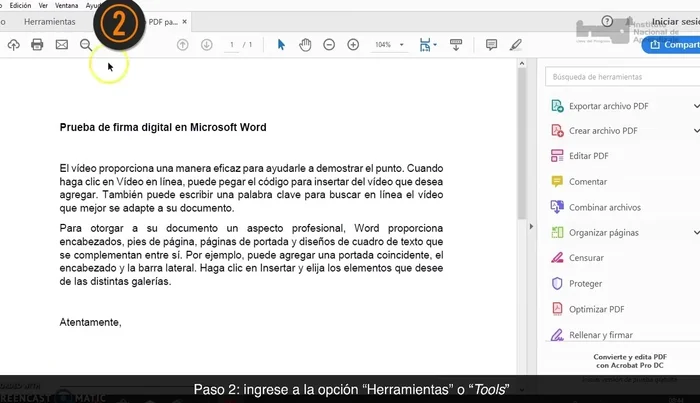Zoom in with the plus button
Image resolution: width=700 pixels, height=403 pixels.
pyautogui.click(x=353, y=45)
